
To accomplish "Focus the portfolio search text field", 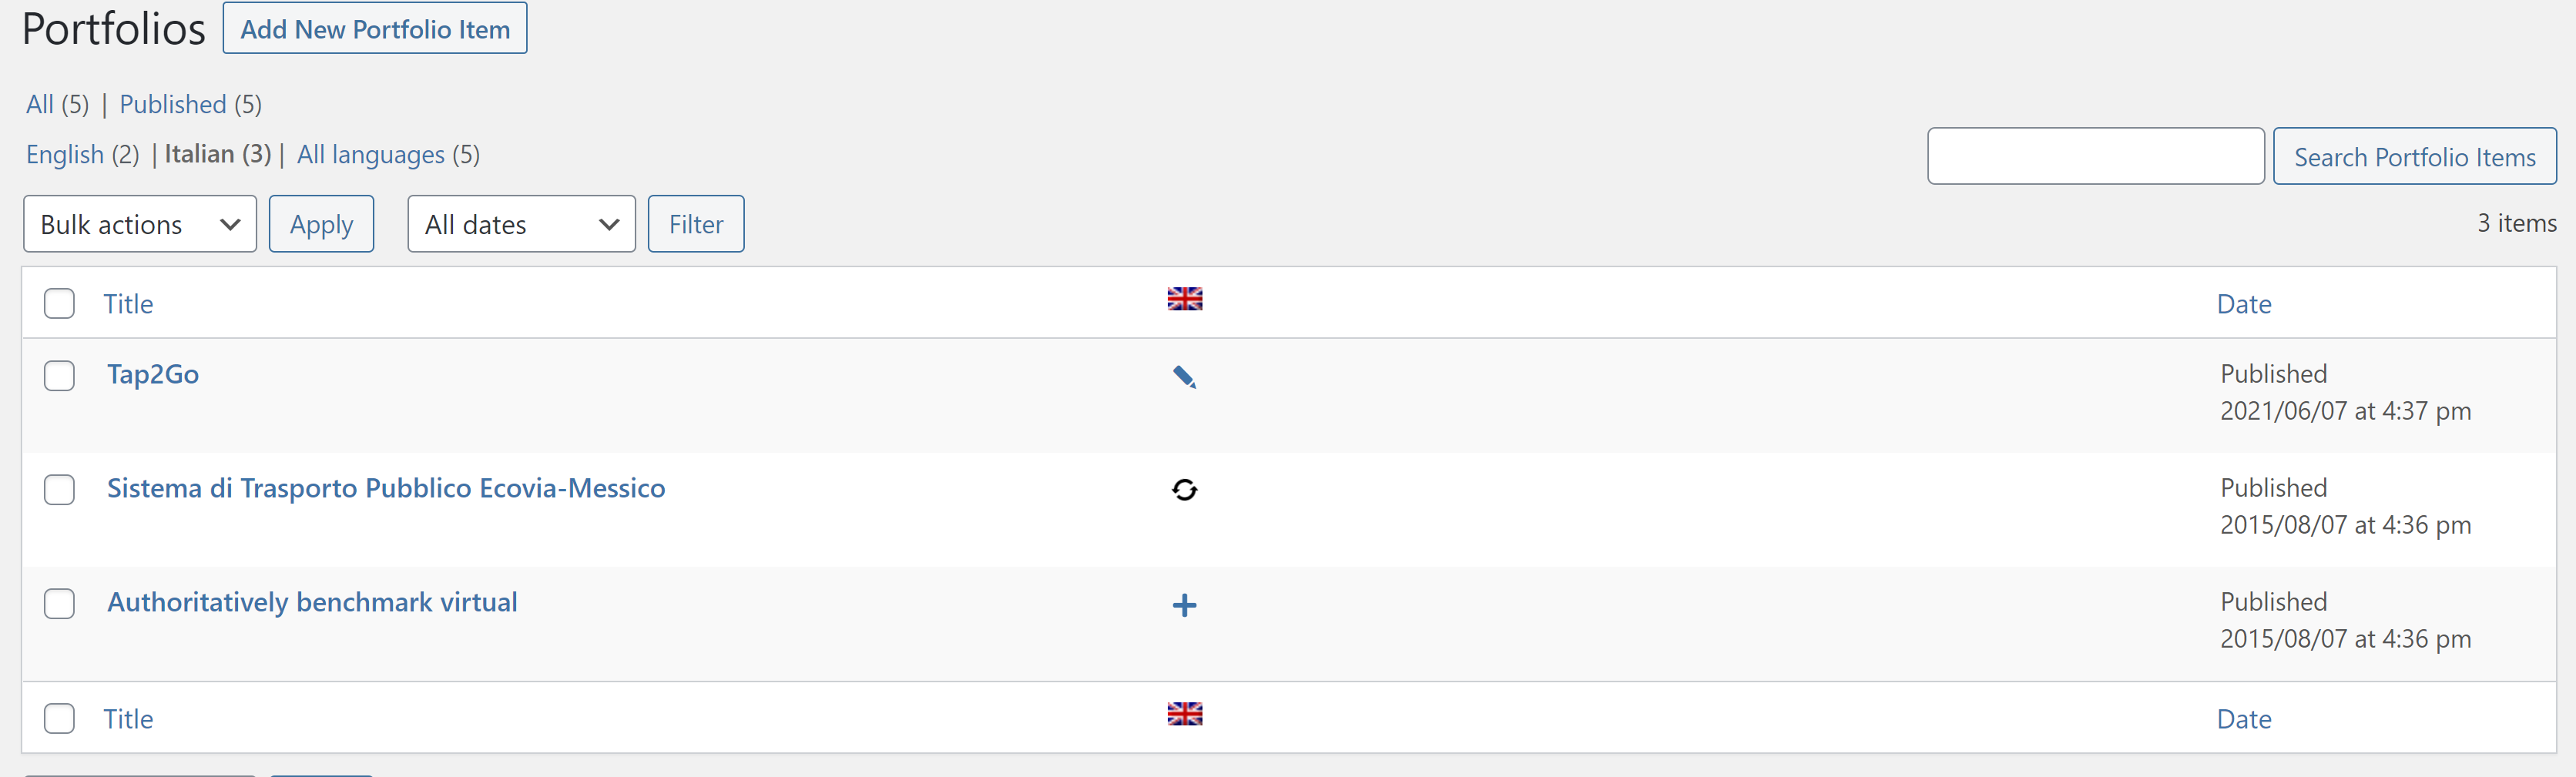I will tap(2095, 157).
